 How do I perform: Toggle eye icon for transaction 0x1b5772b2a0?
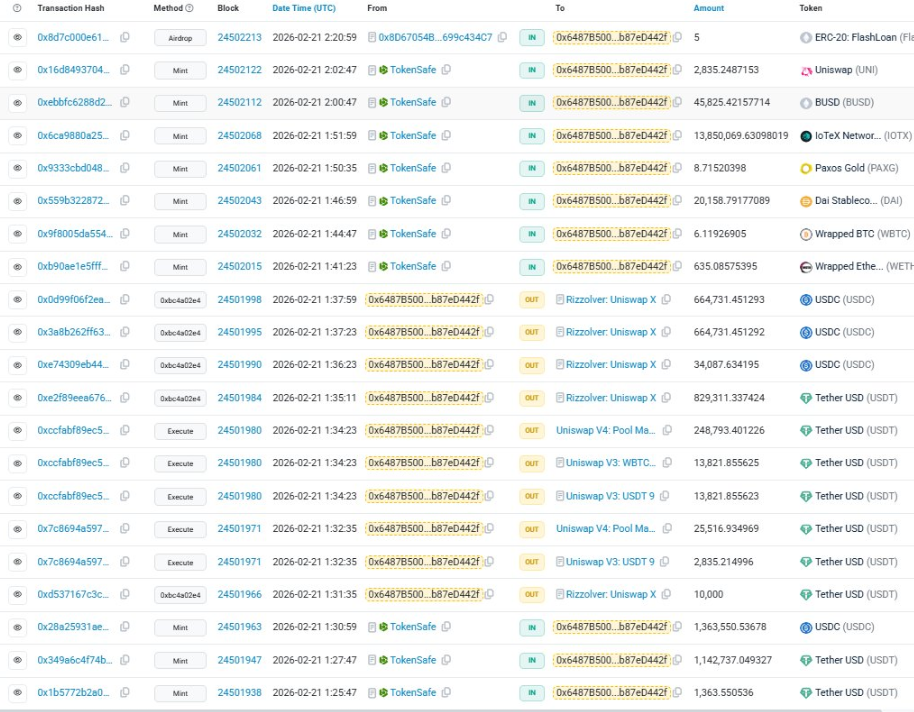coord(17,693)
